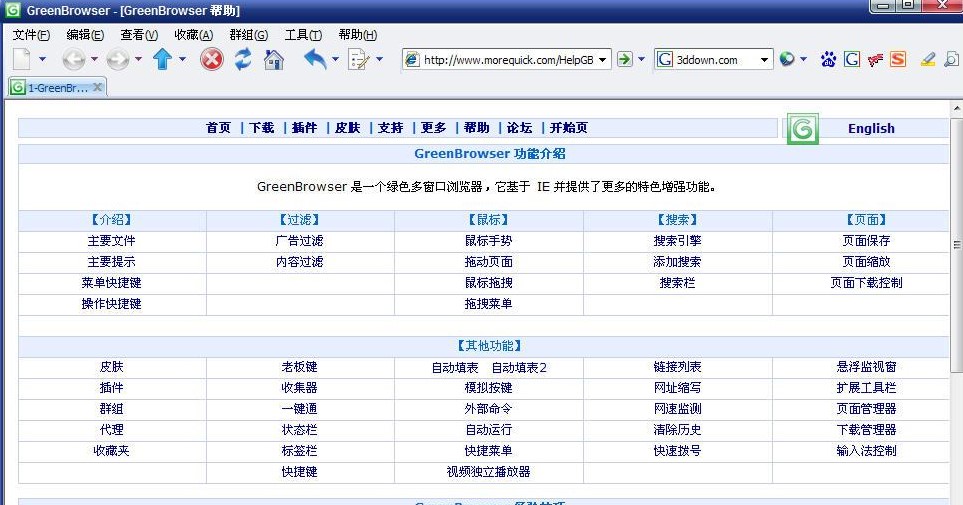Open the 网速监测 help link

677,409
